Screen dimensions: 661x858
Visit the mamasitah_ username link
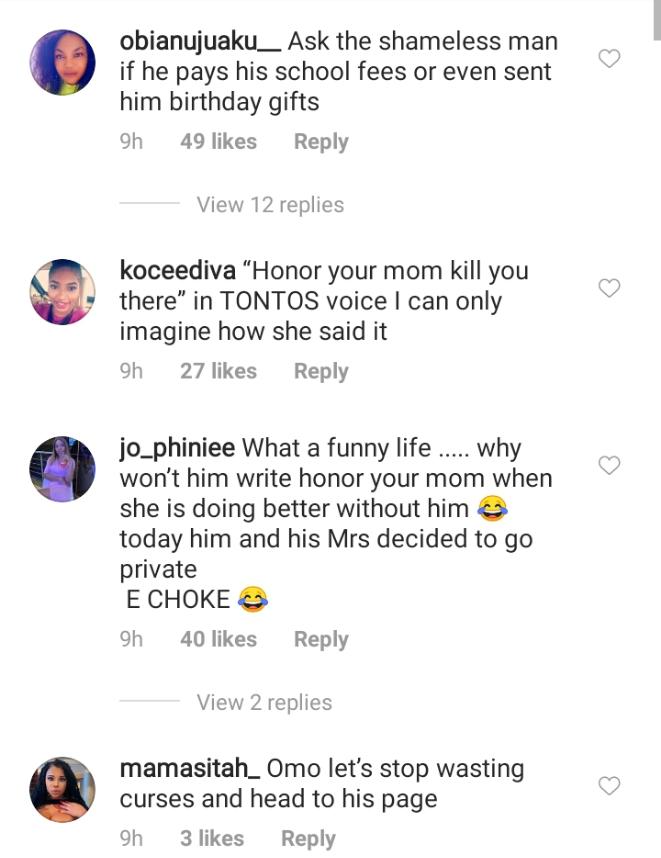[190, 769]
